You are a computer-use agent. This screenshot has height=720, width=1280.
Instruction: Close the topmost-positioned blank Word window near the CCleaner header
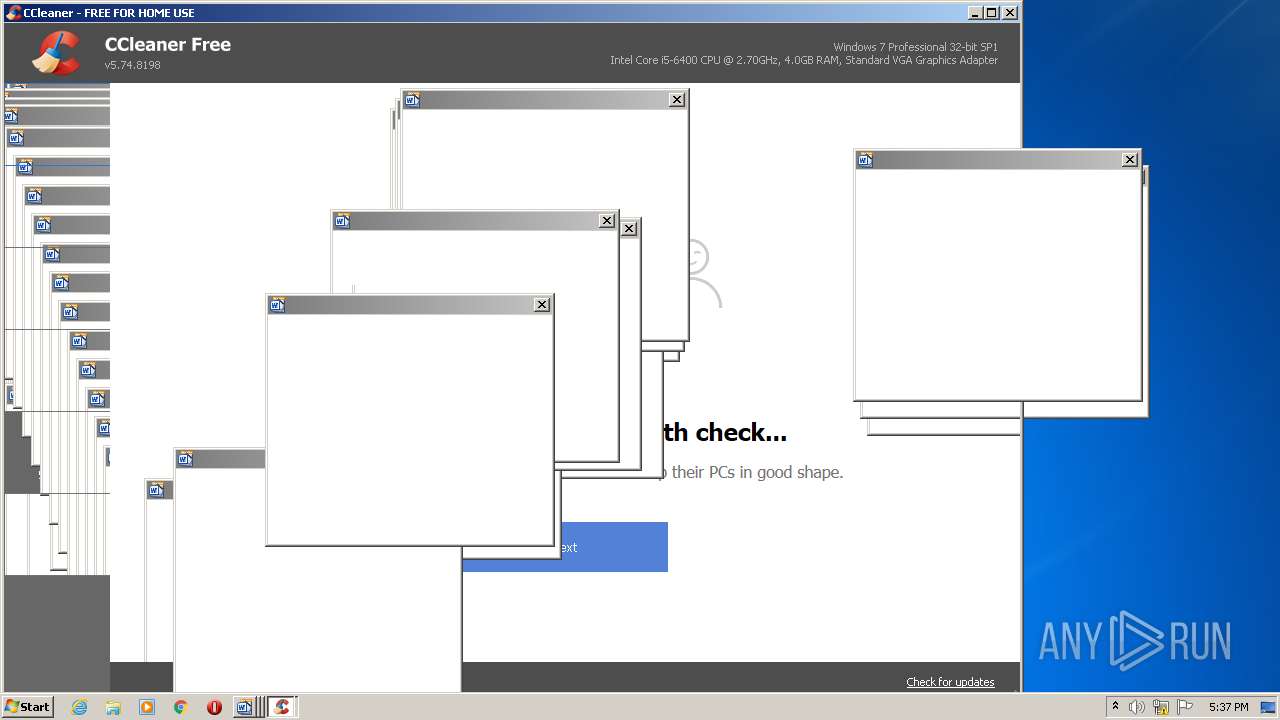677,100
